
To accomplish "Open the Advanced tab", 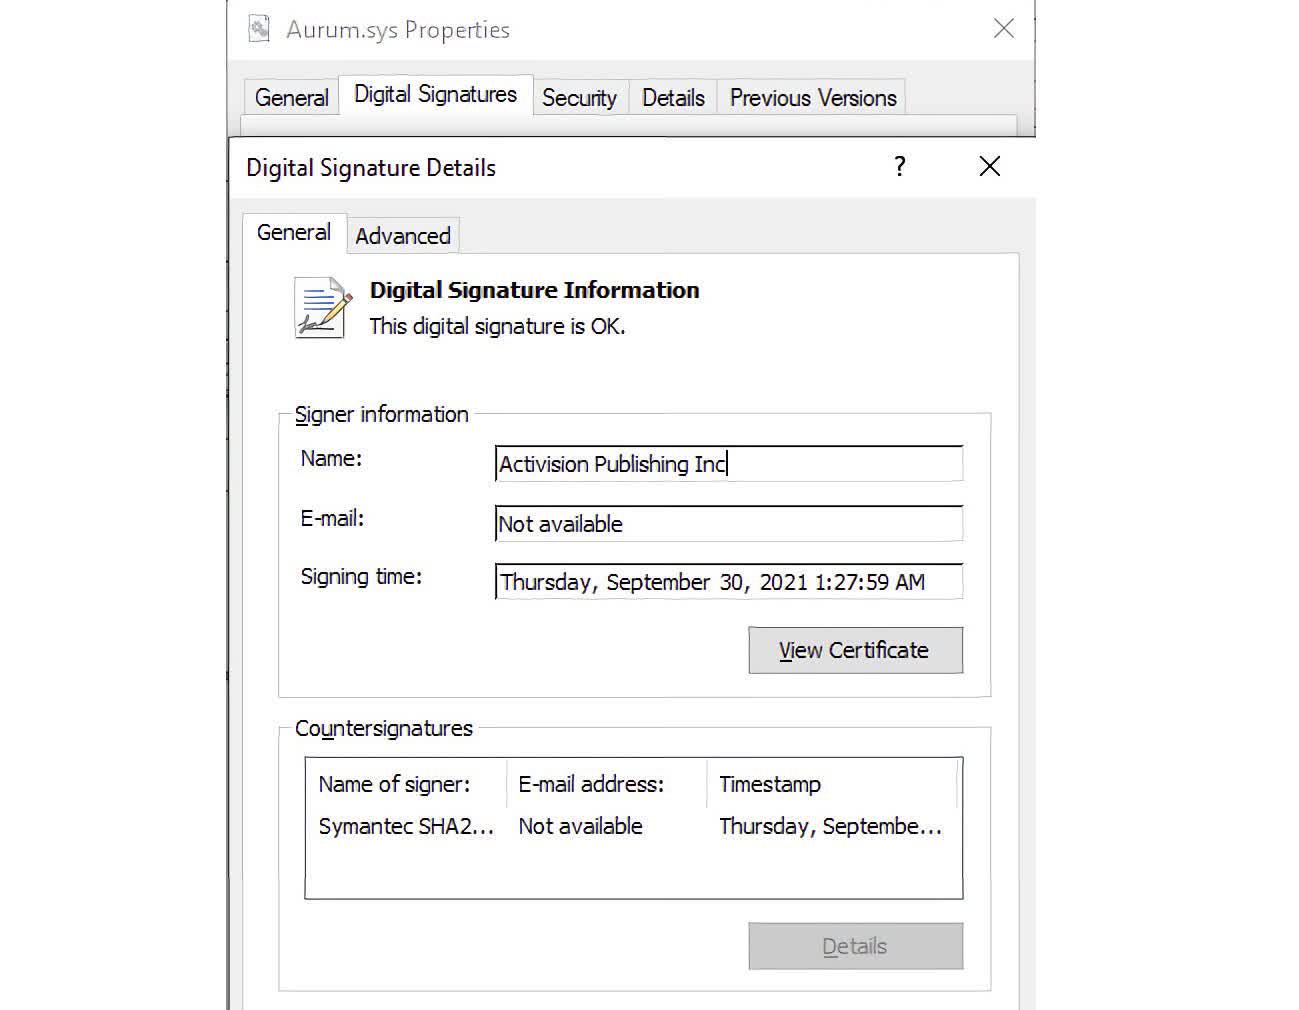I will click(403, 235).
